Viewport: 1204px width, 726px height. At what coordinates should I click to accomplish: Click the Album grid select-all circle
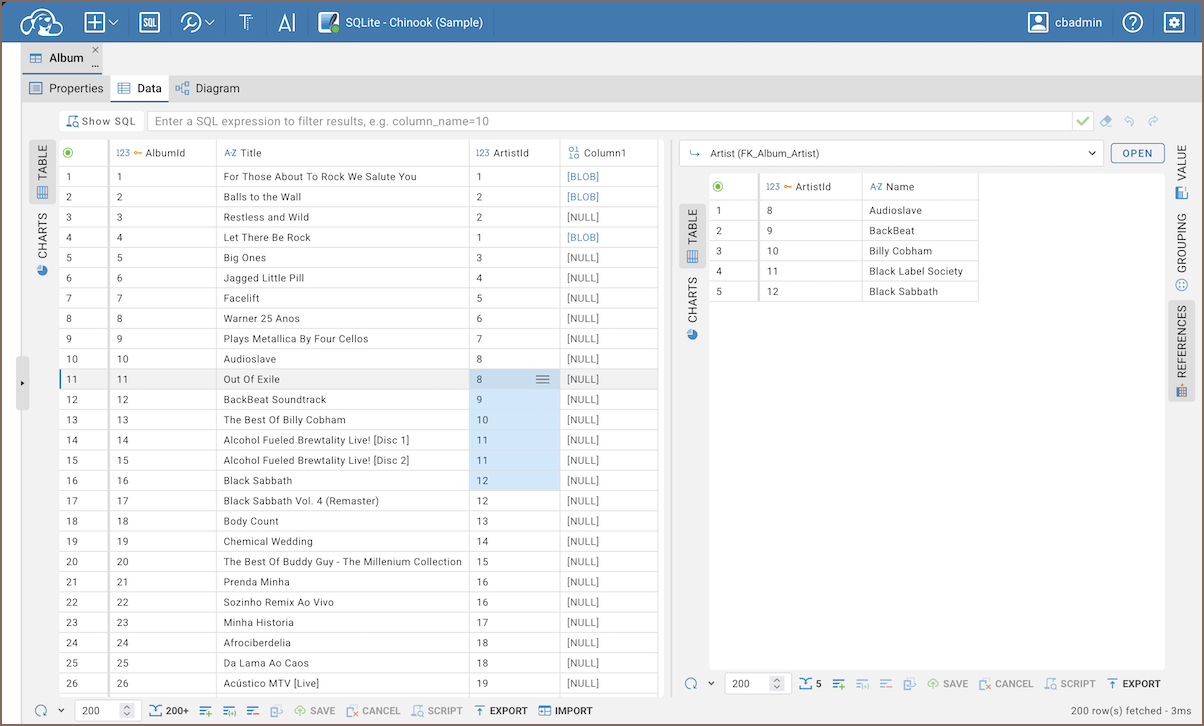[x=68, y=153]
